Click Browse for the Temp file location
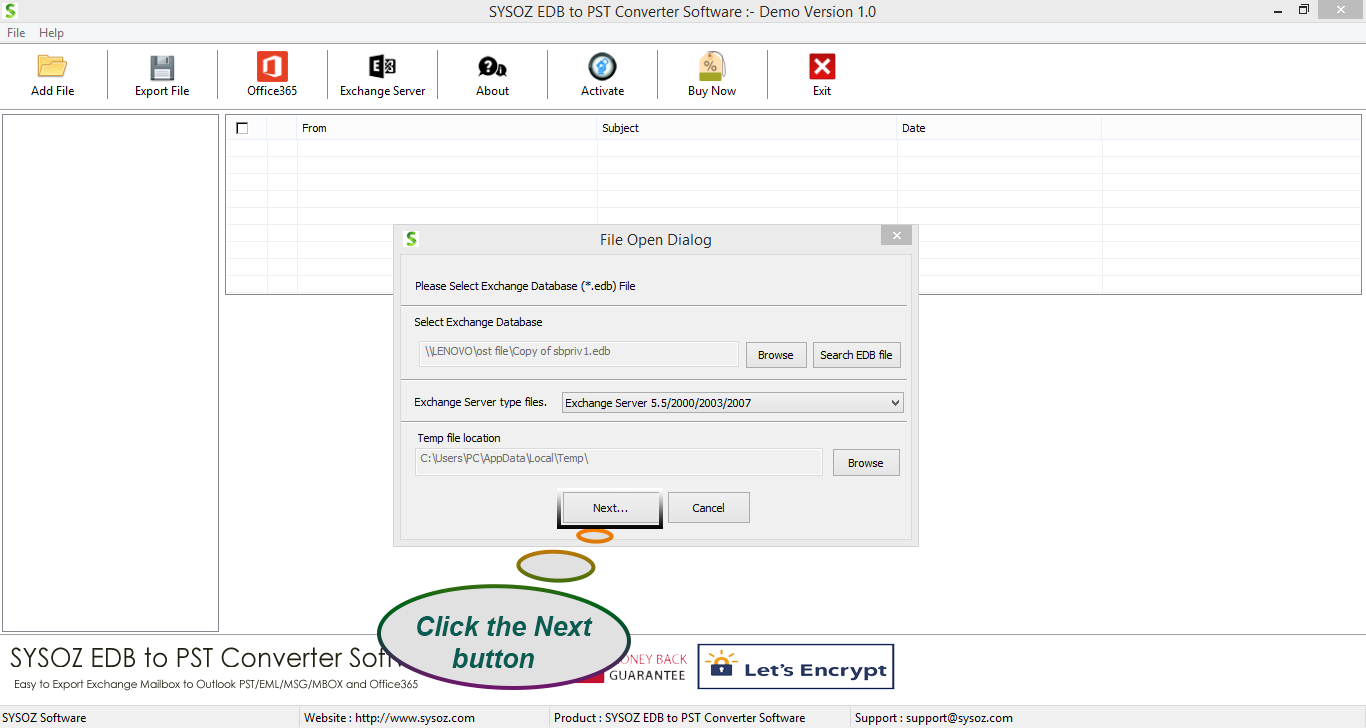 pyautogui.click(x=866, y=463)
